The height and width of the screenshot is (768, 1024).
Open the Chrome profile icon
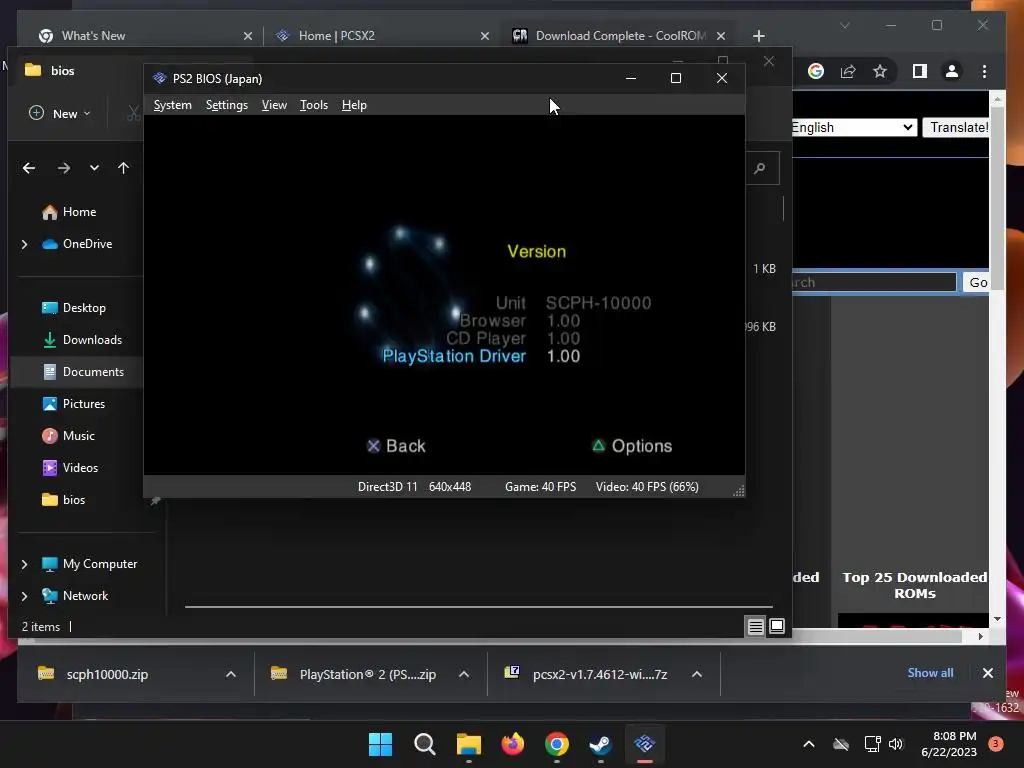(952, 71)
